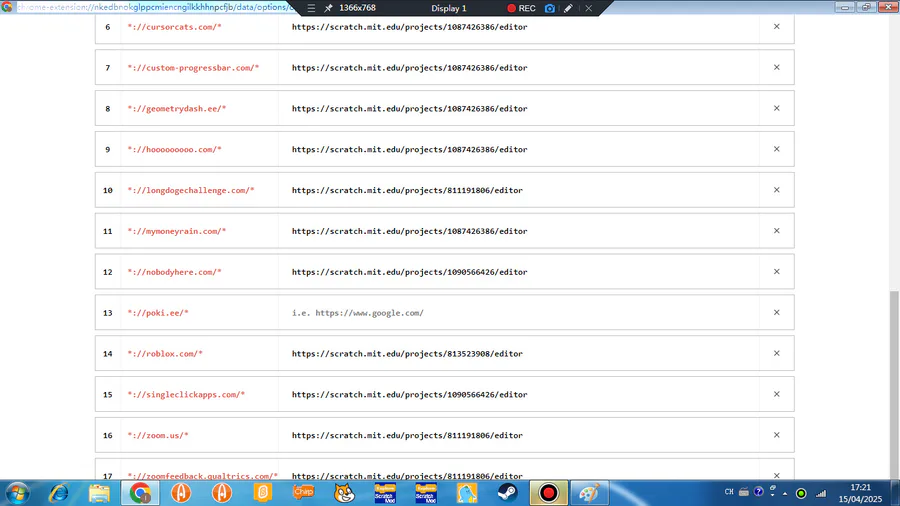This screenshot has height=506, width=900.
Task: Open second orange A app in taskbar
Action: pos(222,493)
